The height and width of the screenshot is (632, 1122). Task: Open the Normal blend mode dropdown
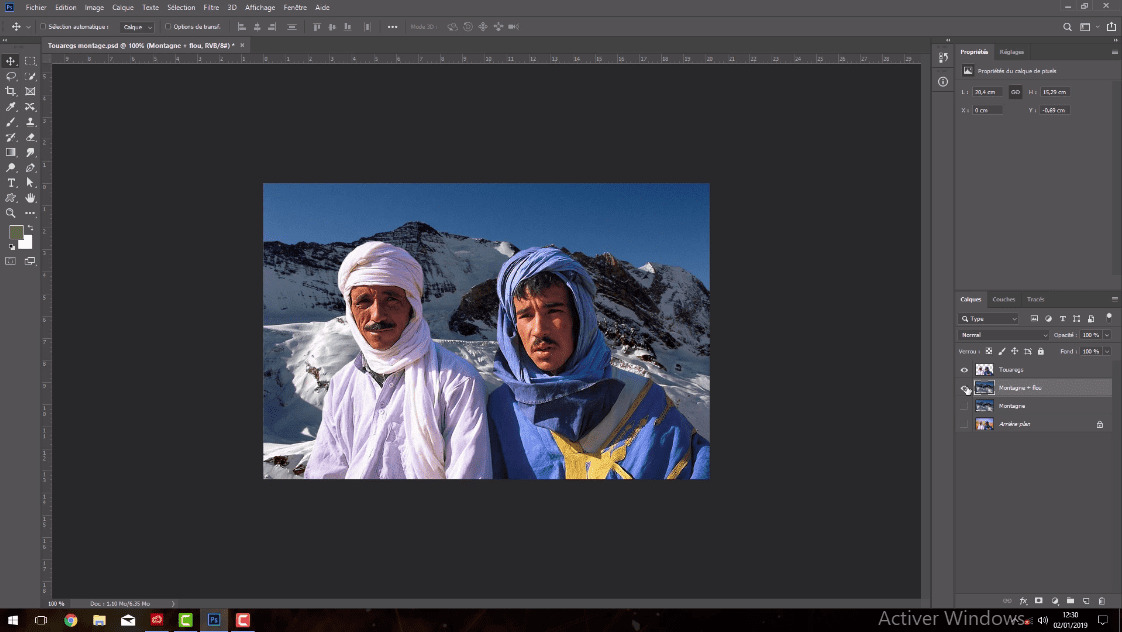click(x=1003, y=335)
